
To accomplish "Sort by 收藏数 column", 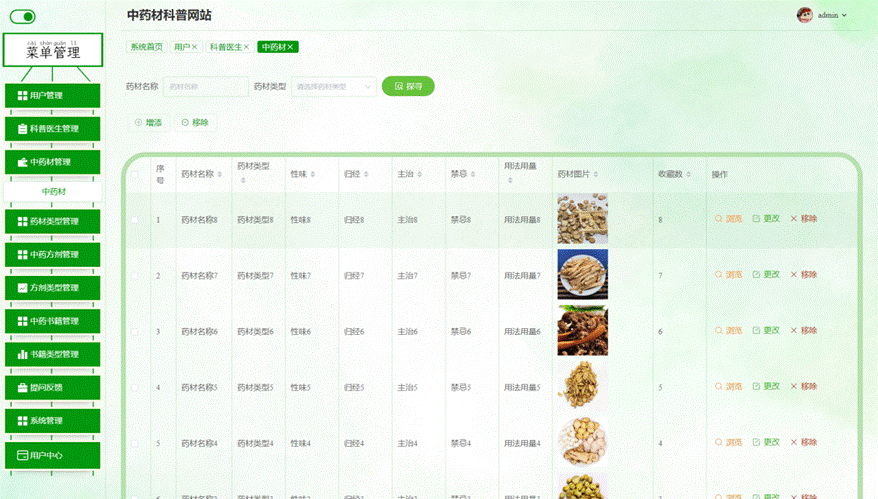I will [688, 174].
